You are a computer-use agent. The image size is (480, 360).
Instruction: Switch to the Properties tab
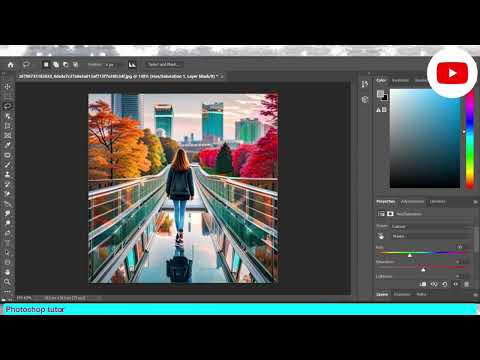point(386,202)
